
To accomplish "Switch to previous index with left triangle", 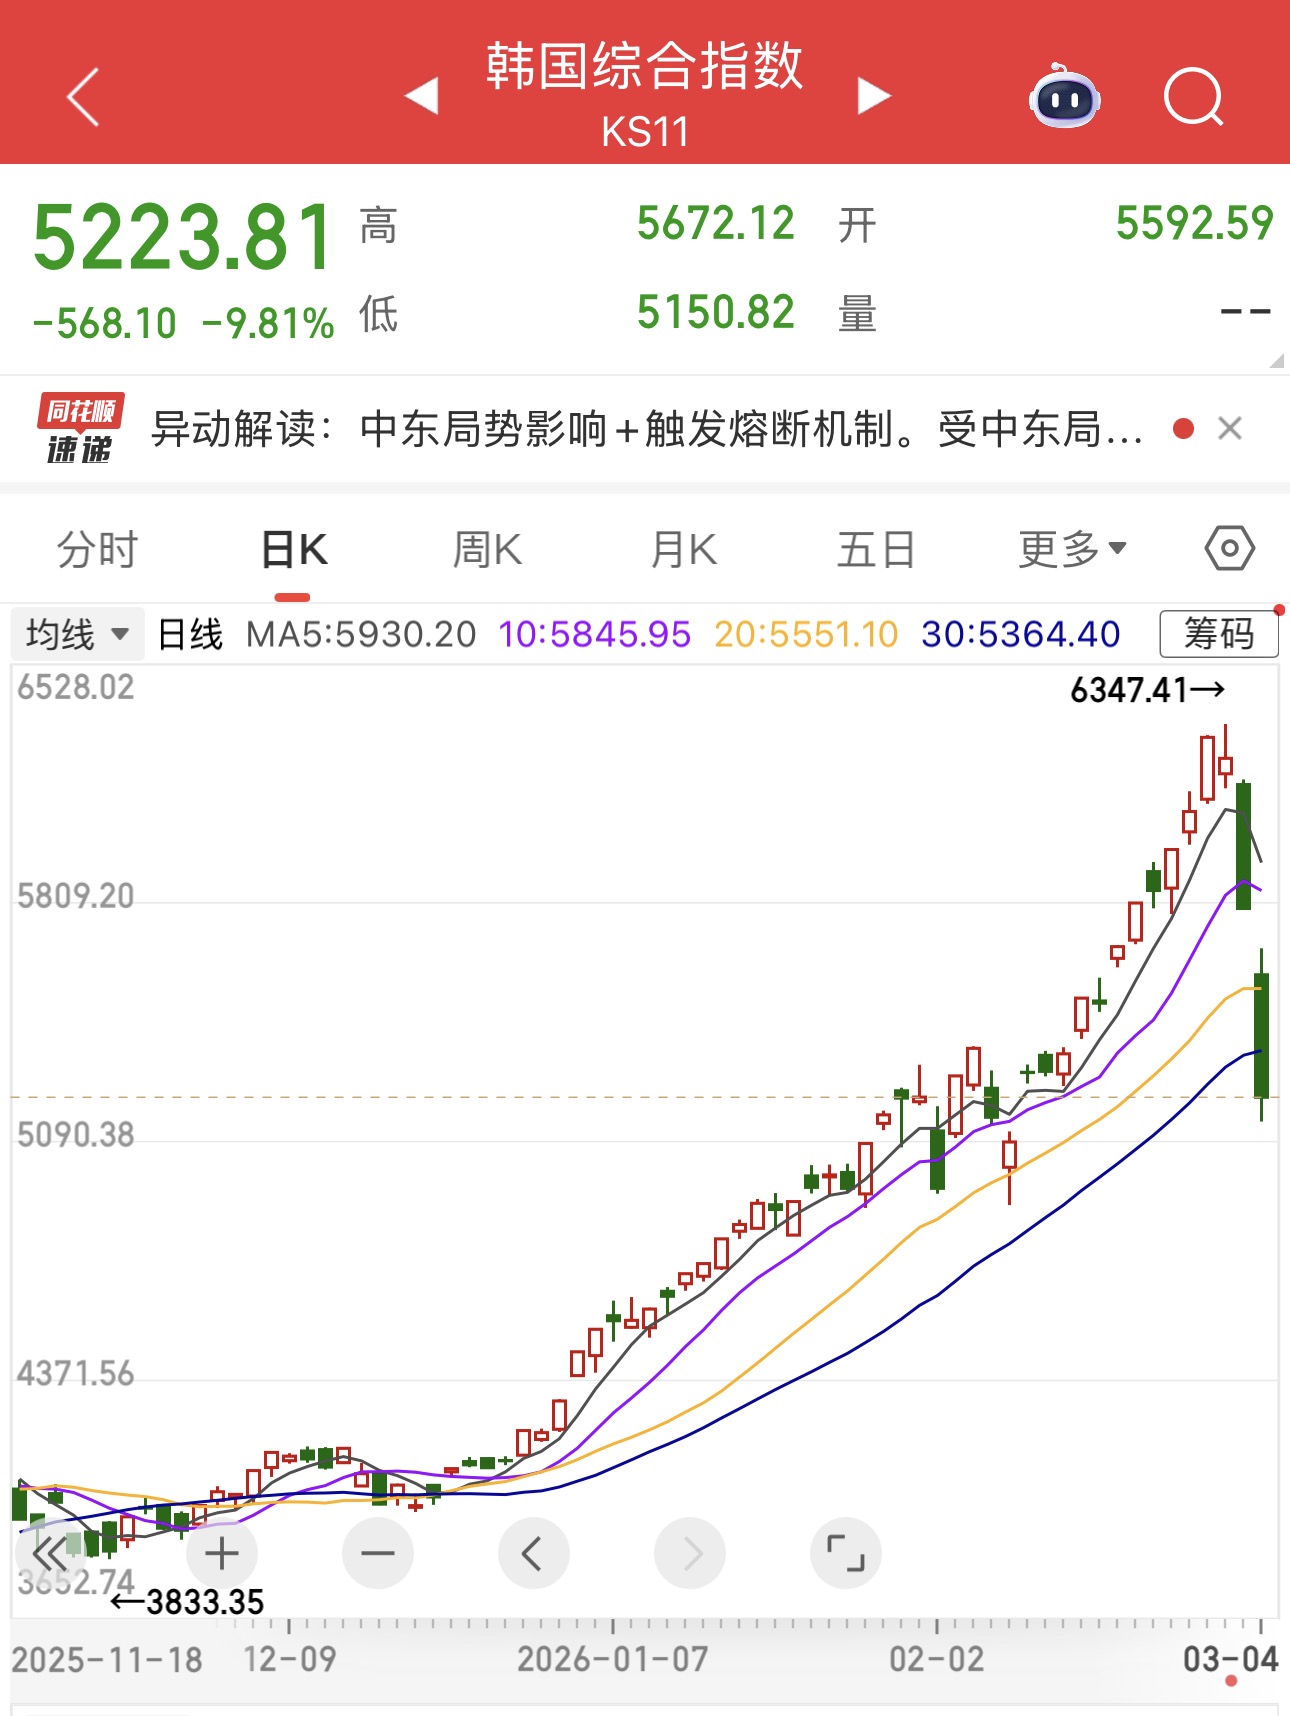I will pyautogui.click(x=422, y=96).
